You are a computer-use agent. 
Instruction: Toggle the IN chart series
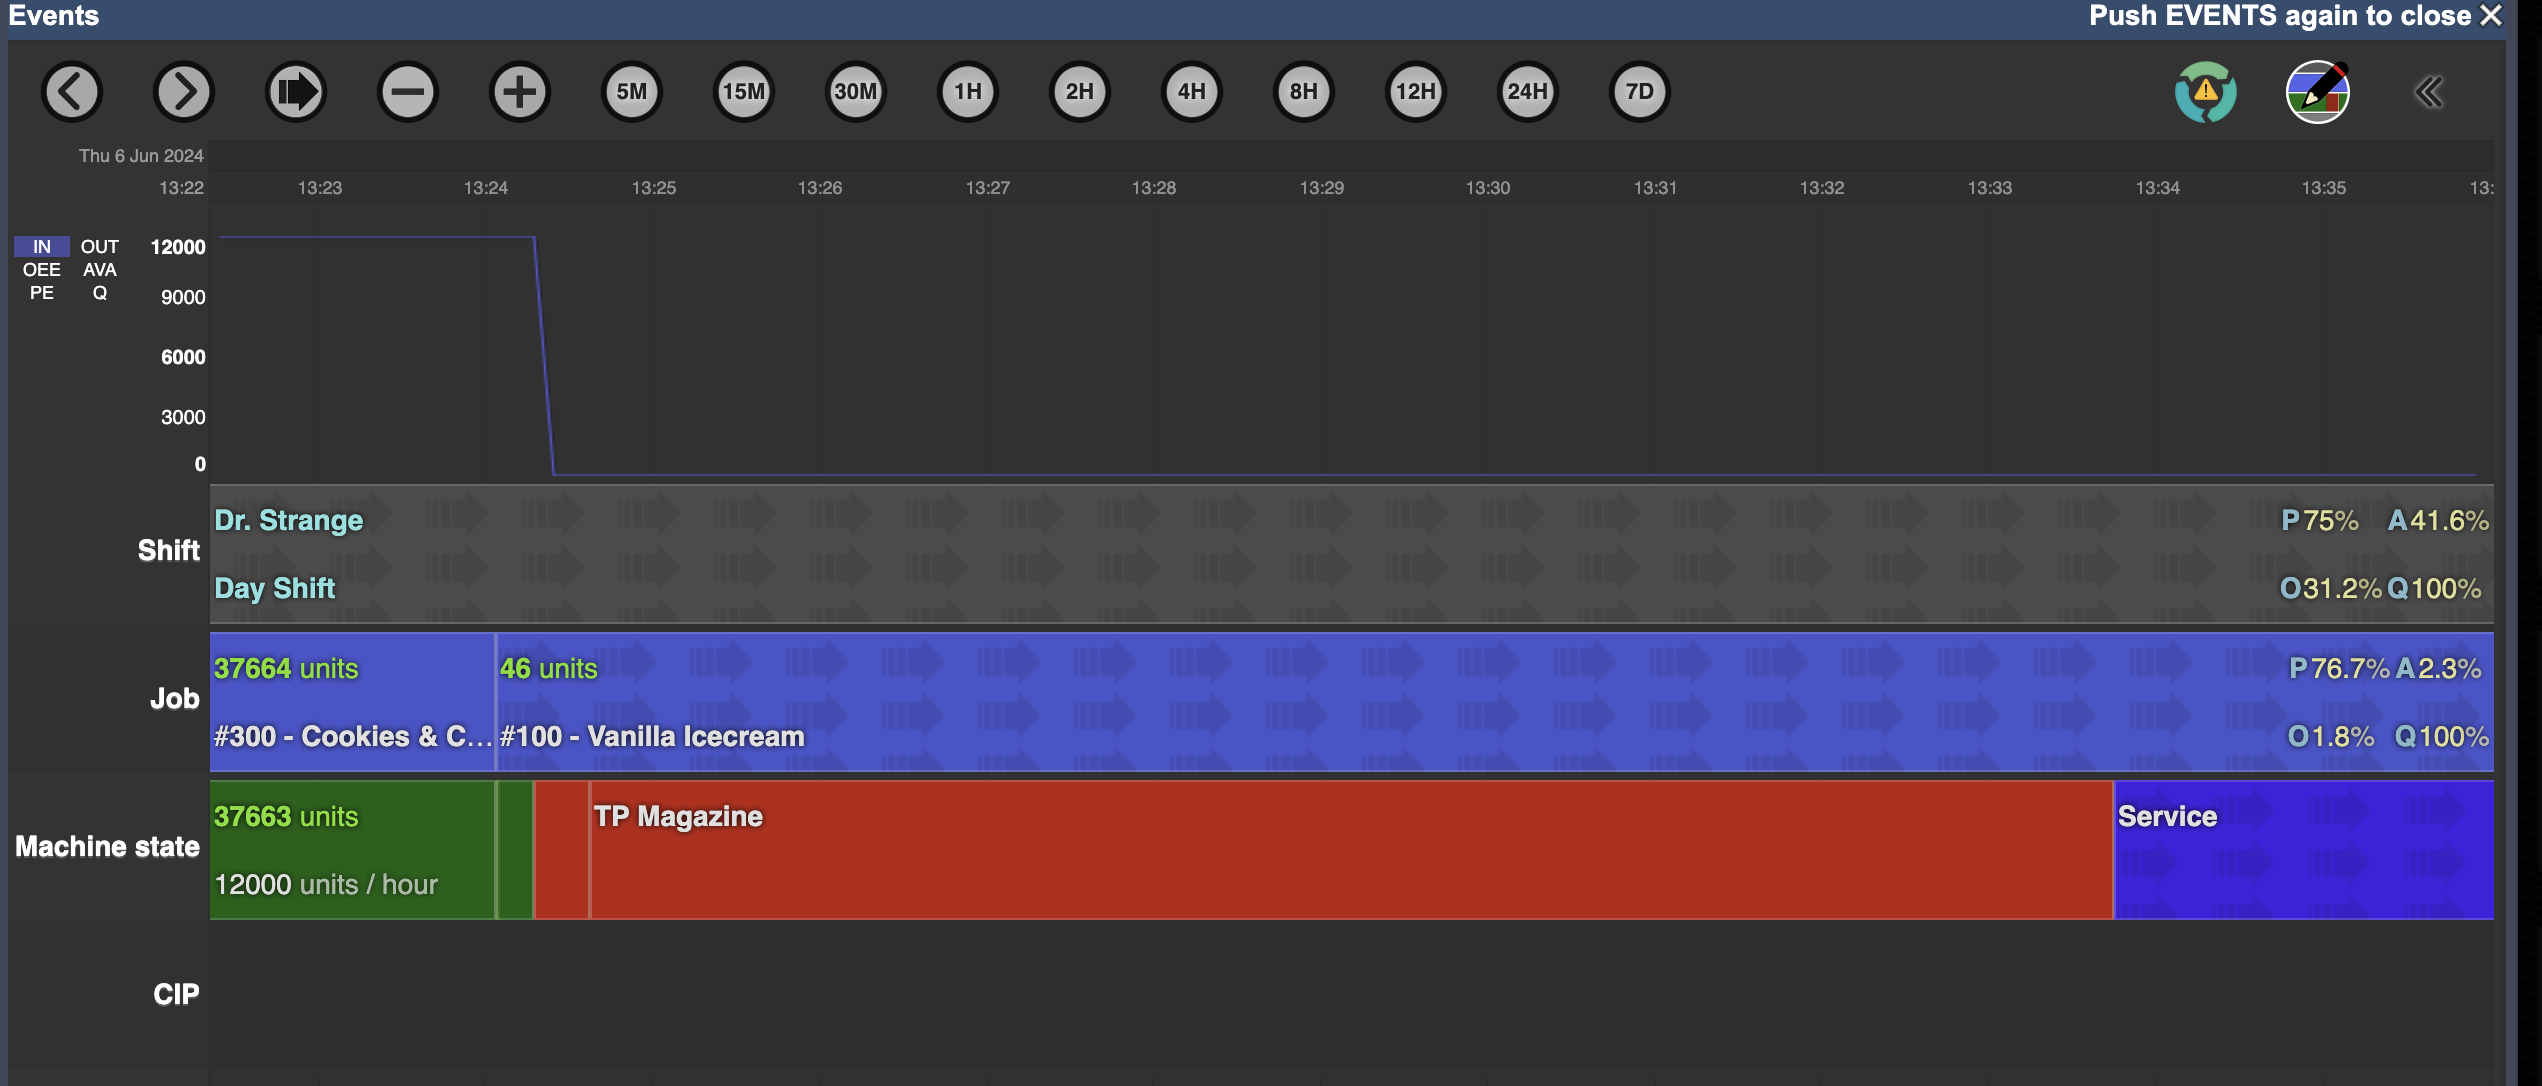(x=41, y=246)
